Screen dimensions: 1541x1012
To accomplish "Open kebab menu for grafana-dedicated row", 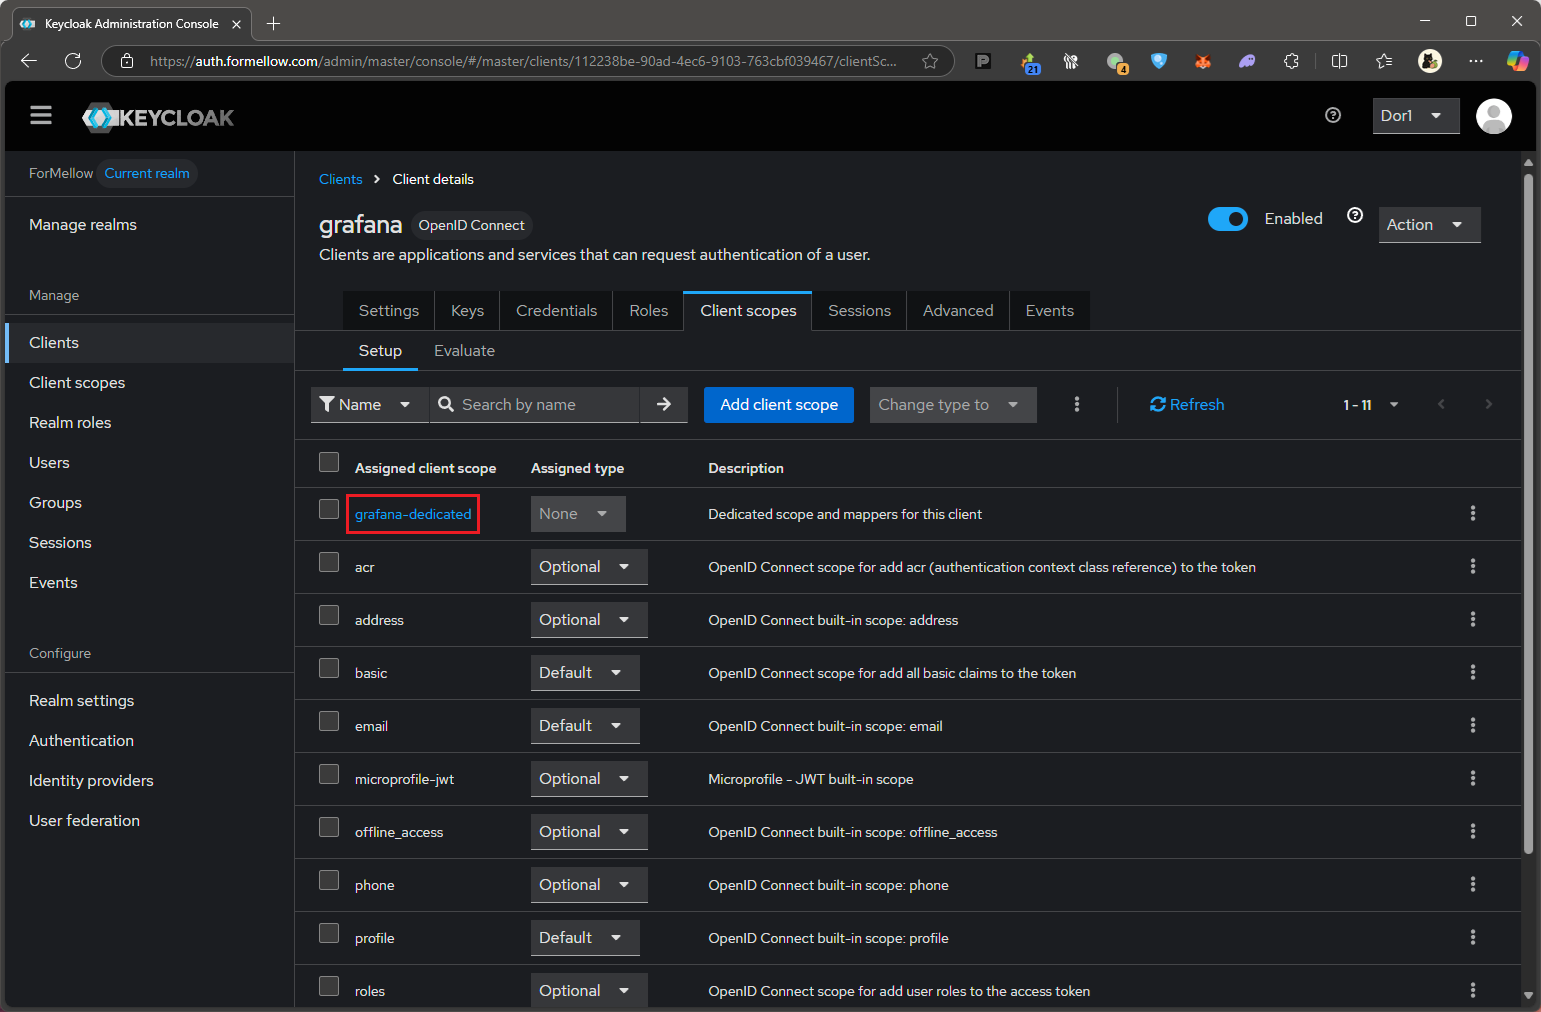I will [x=1472, y=513].
